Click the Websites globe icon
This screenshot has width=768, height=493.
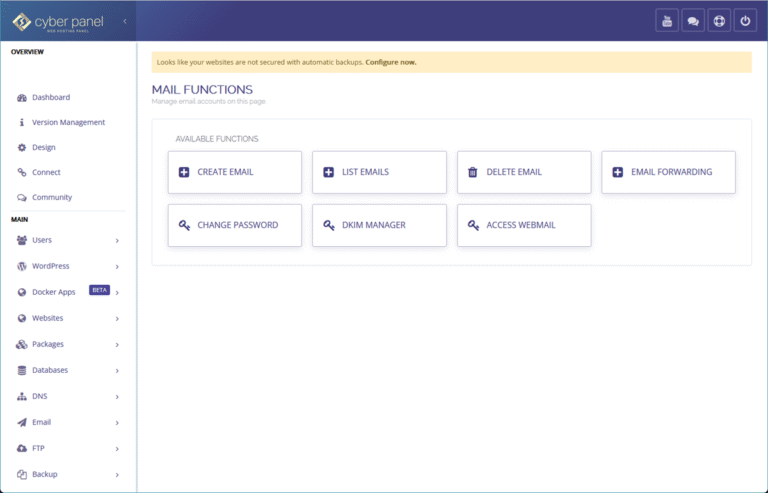22,318
